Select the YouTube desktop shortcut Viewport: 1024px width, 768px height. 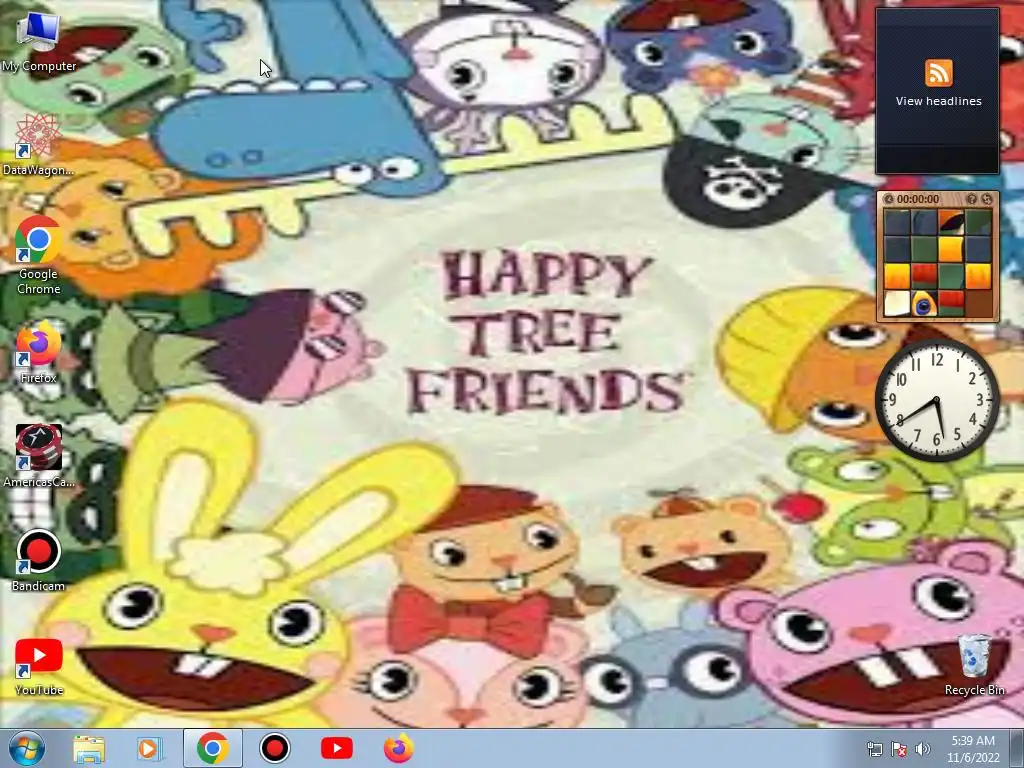pyautogui.click(x=38, y=666)
